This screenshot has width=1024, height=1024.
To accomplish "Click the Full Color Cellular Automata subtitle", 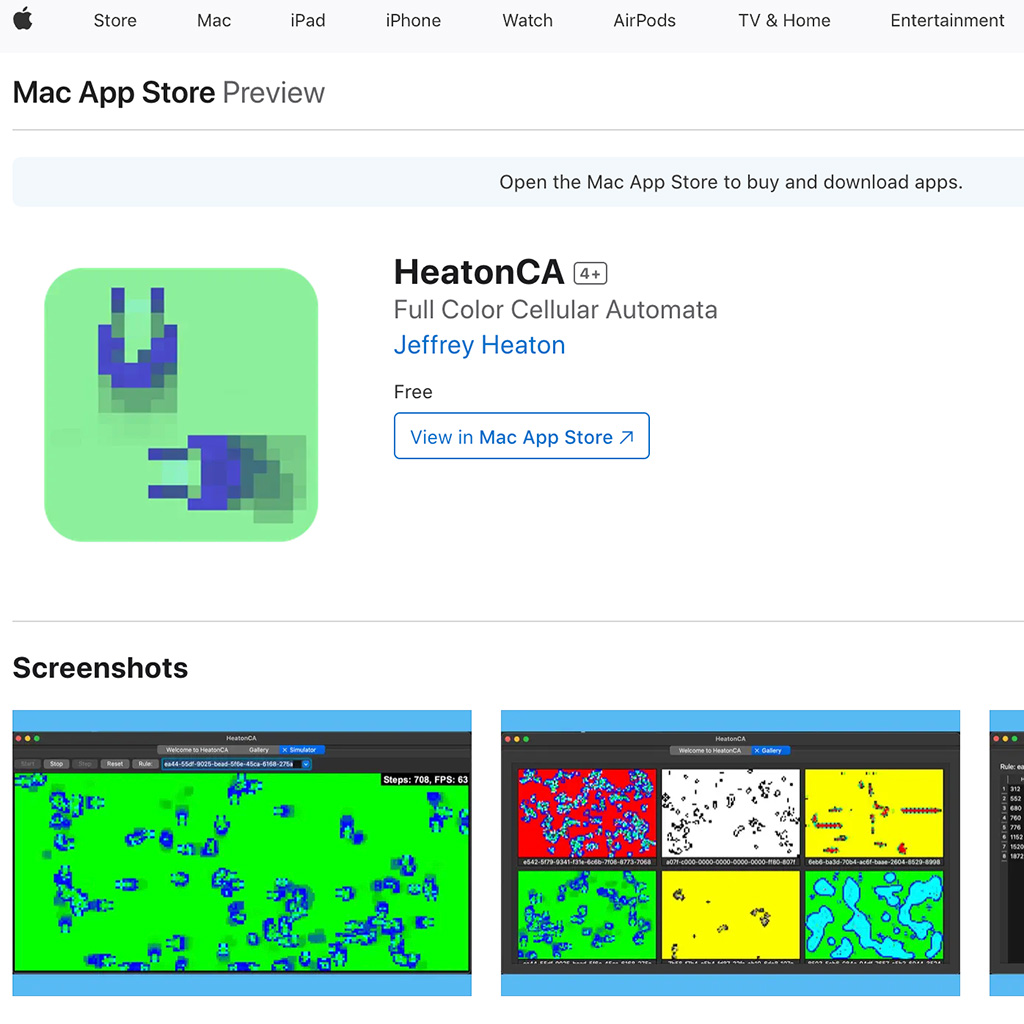I will 555,310.
